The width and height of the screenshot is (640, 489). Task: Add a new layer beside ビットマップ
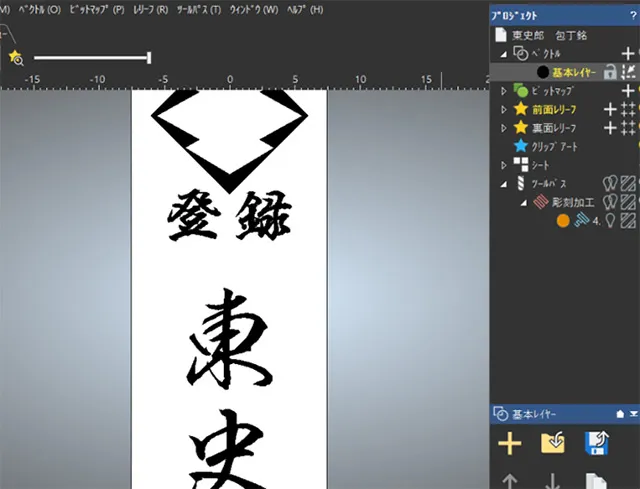tap(628, 91)
